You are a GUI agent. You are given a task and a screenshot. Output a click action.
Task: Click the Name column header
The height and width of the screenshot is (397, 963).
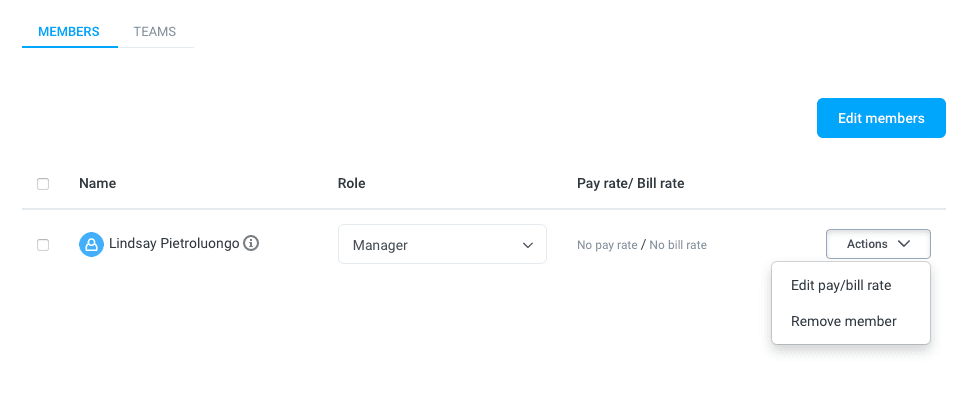98,183
